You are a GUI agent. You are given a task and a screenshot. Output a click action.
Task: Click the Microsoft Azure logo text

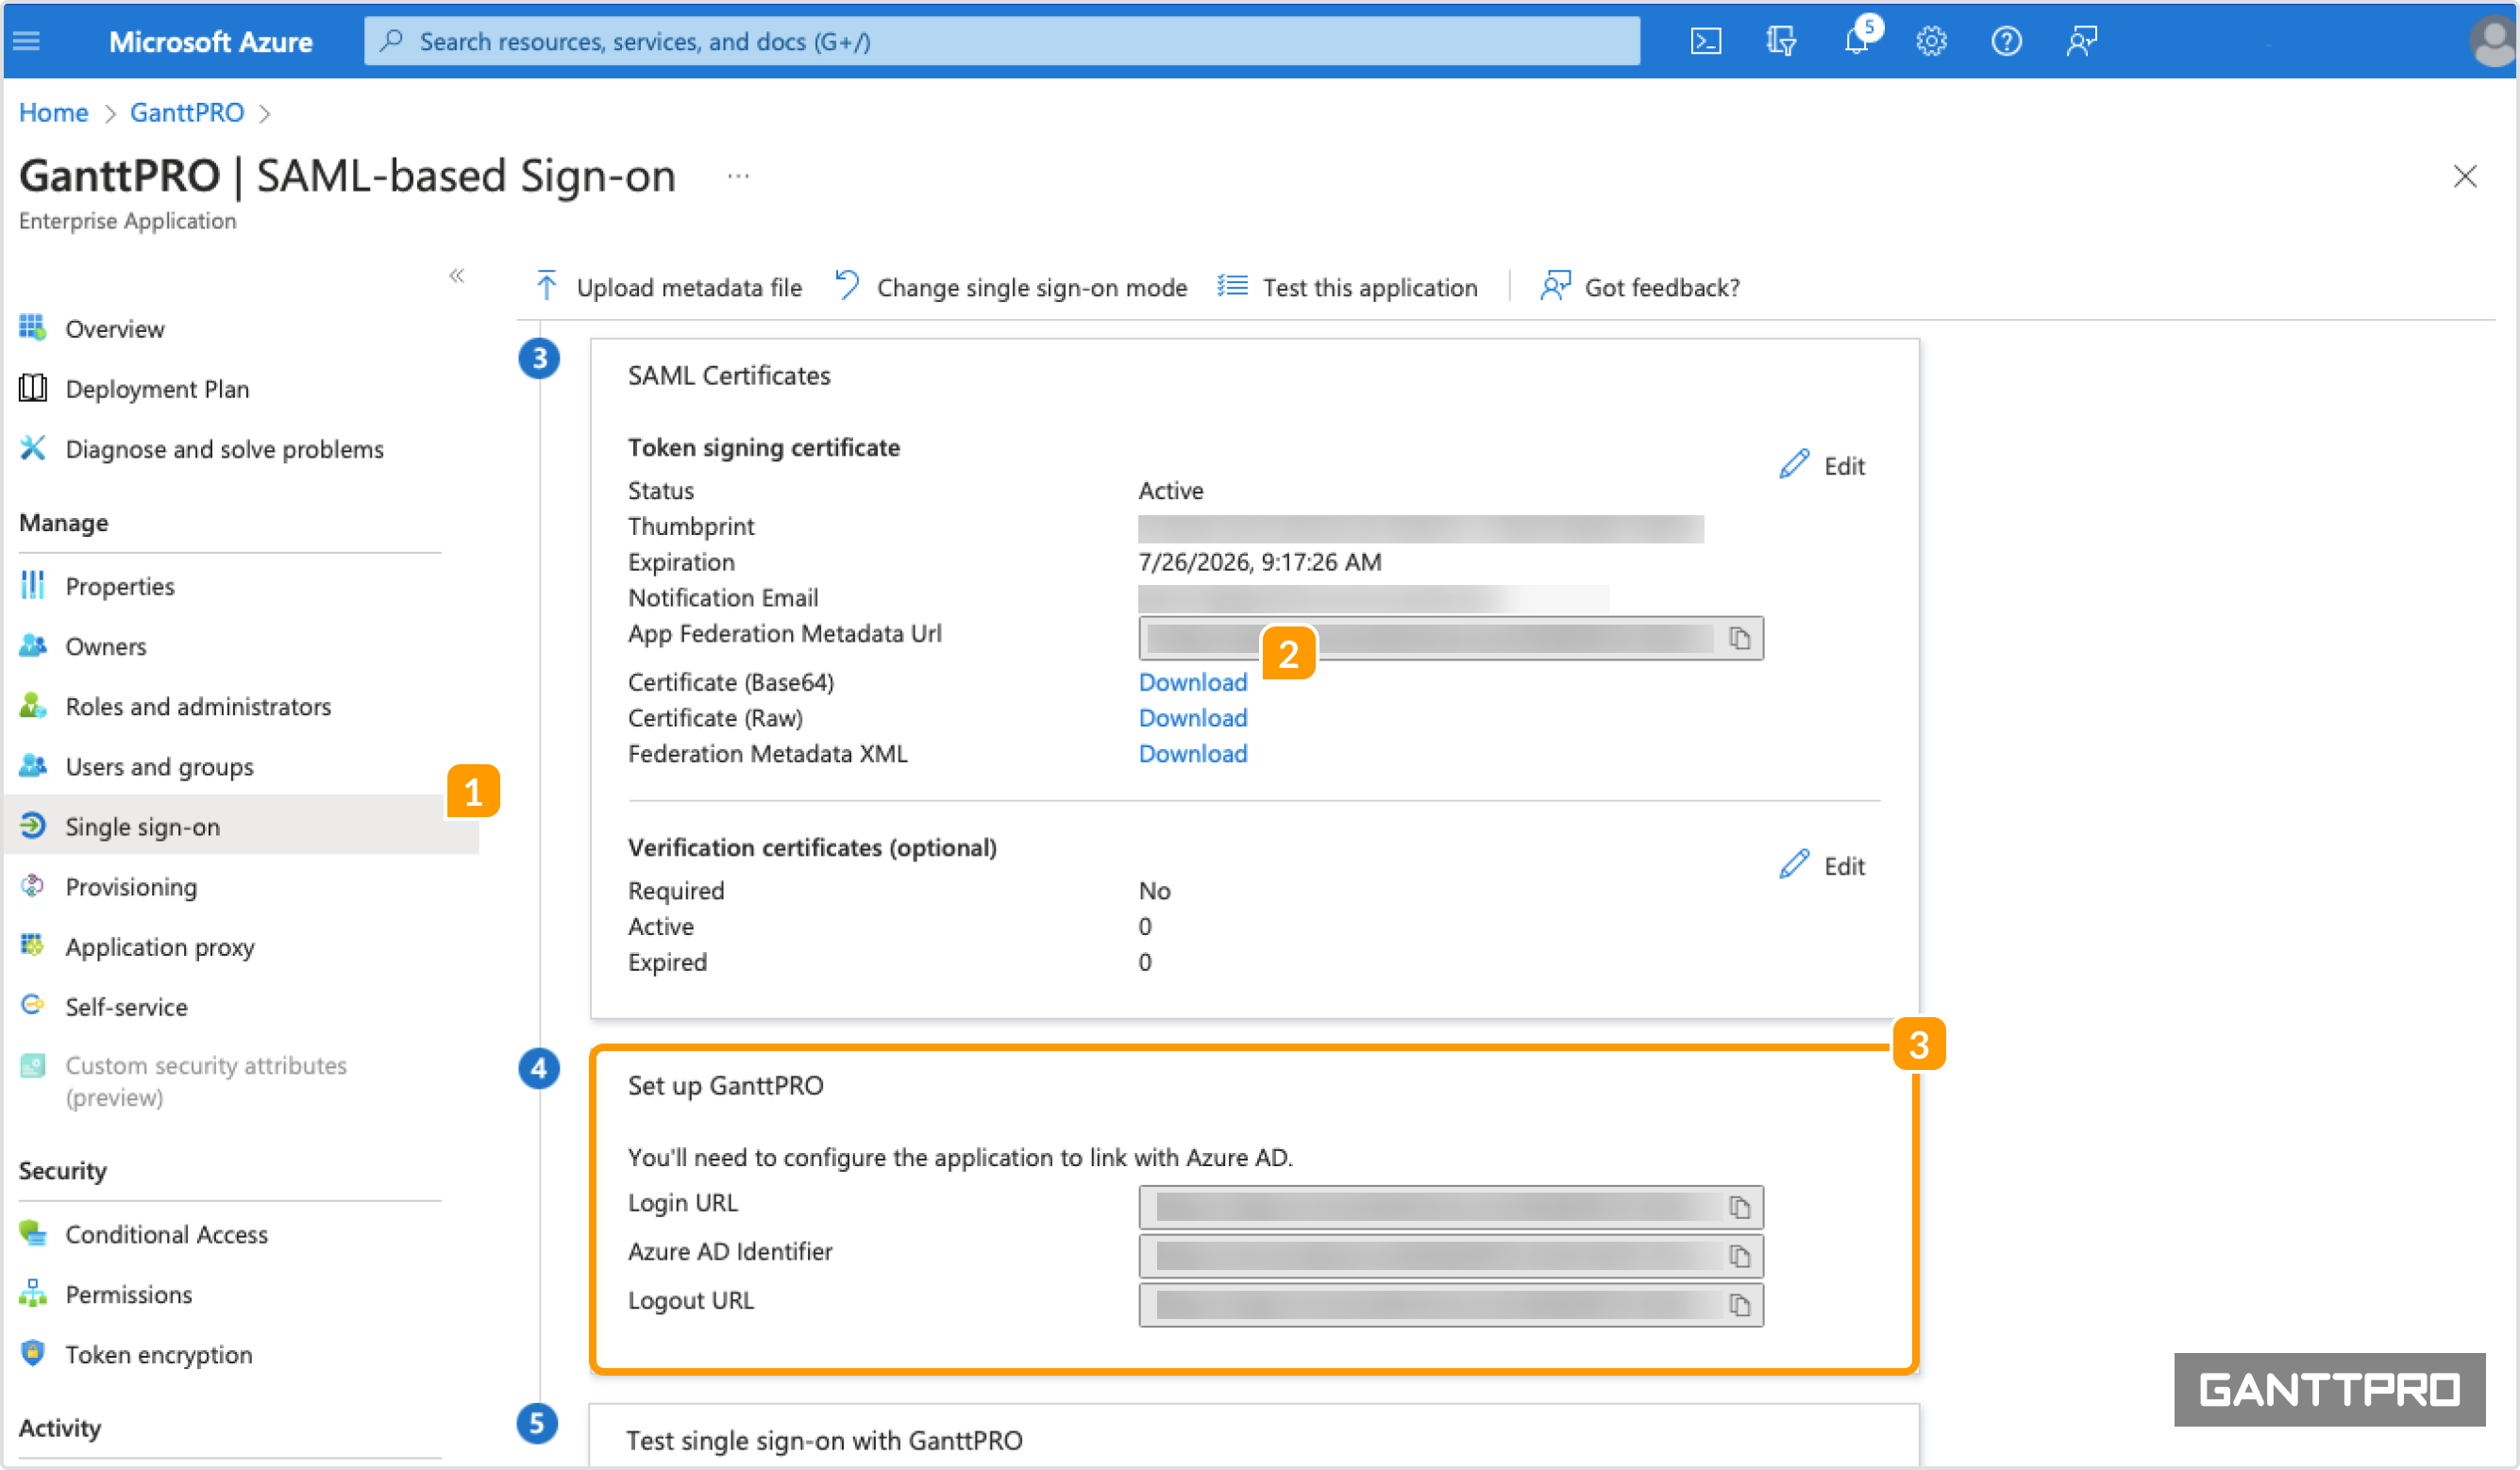[x=210, y=41]
